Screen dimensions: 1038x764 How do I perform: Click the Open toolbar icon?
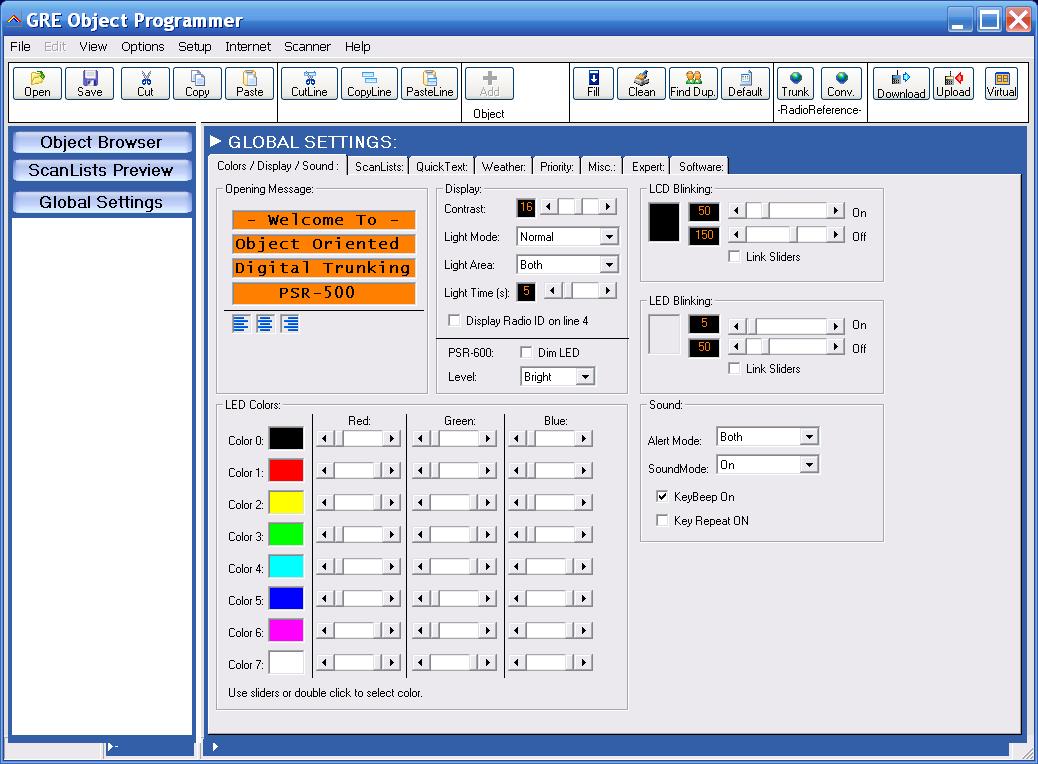tap(38, 84)
